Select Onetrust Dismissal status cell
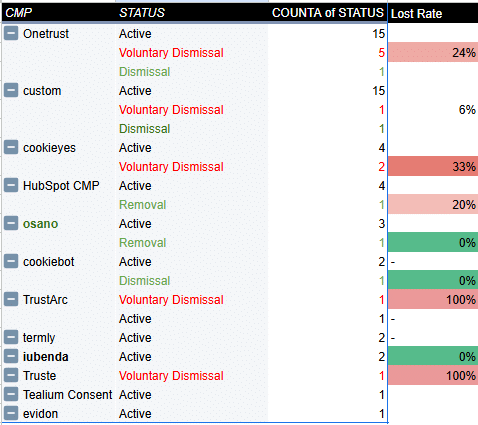 coord(192,72)
